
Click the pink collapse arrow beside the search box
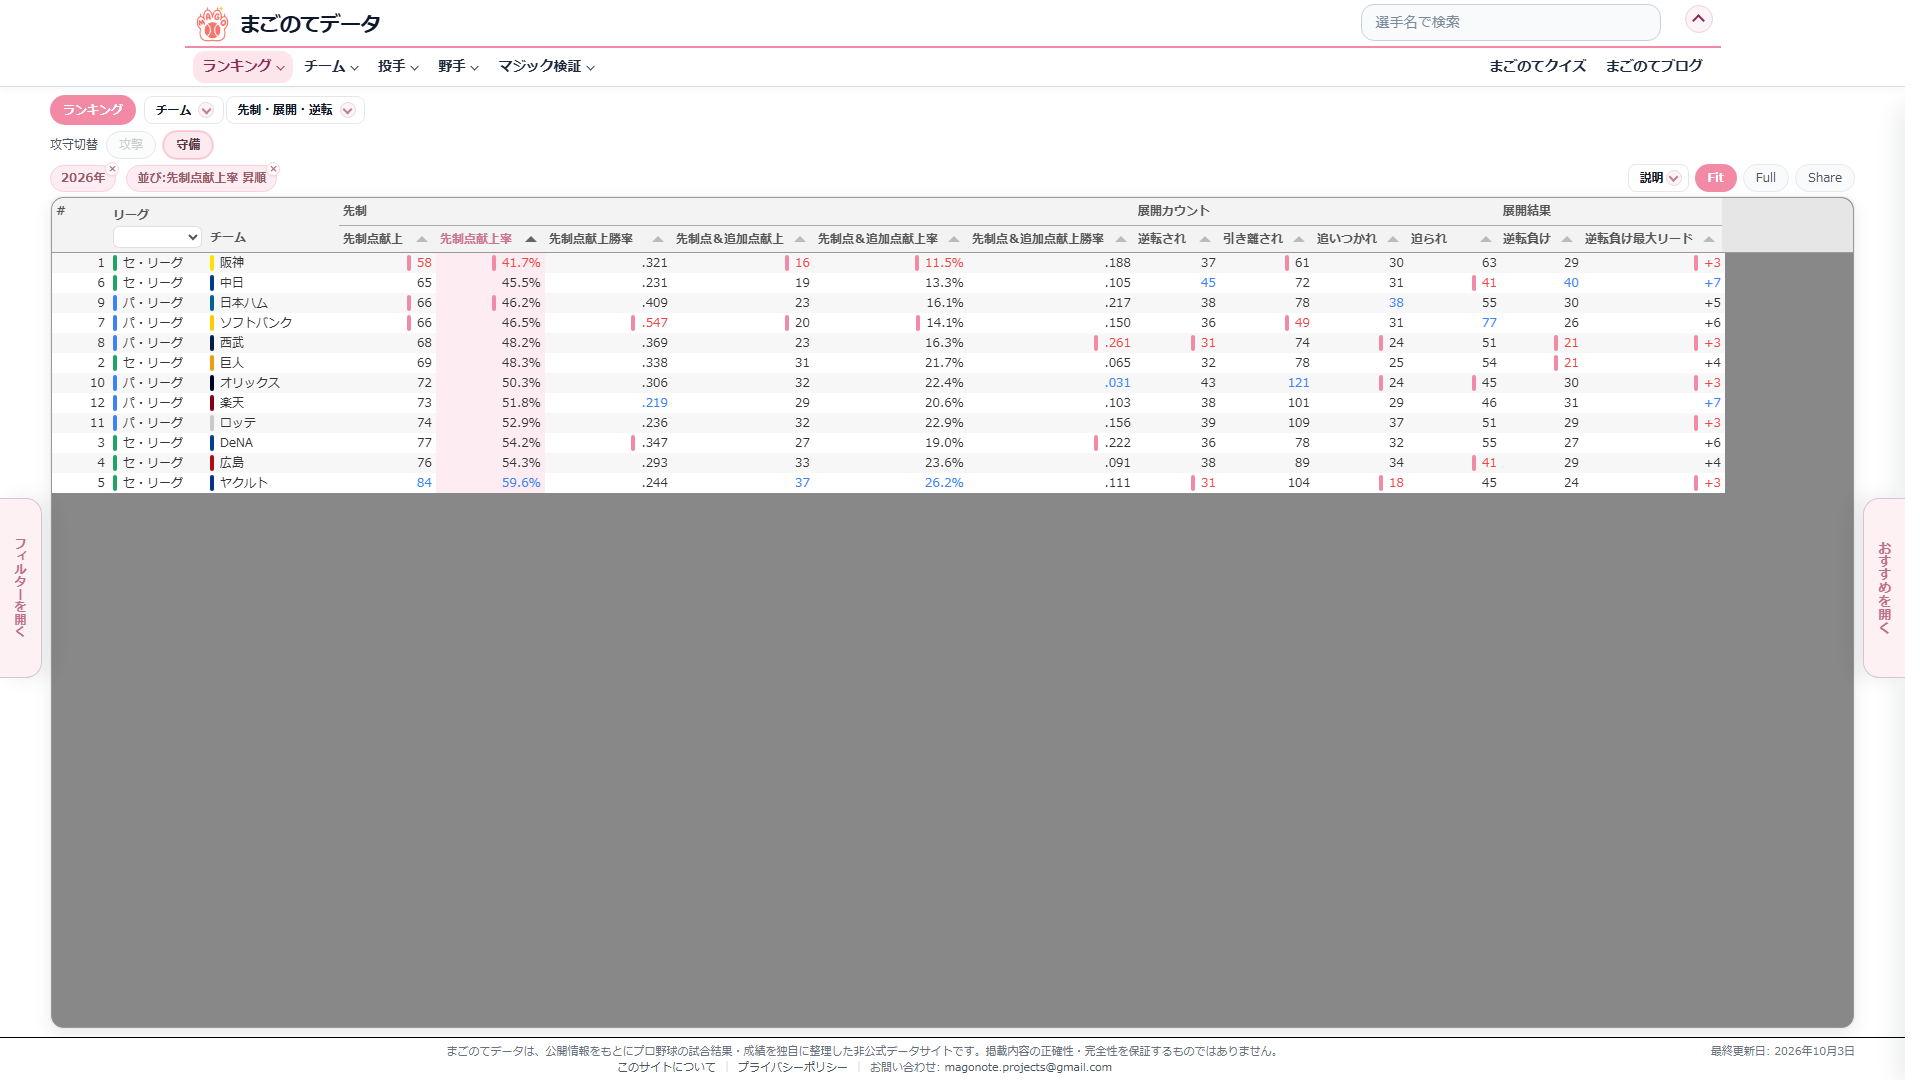click(x=1698, y=19)
